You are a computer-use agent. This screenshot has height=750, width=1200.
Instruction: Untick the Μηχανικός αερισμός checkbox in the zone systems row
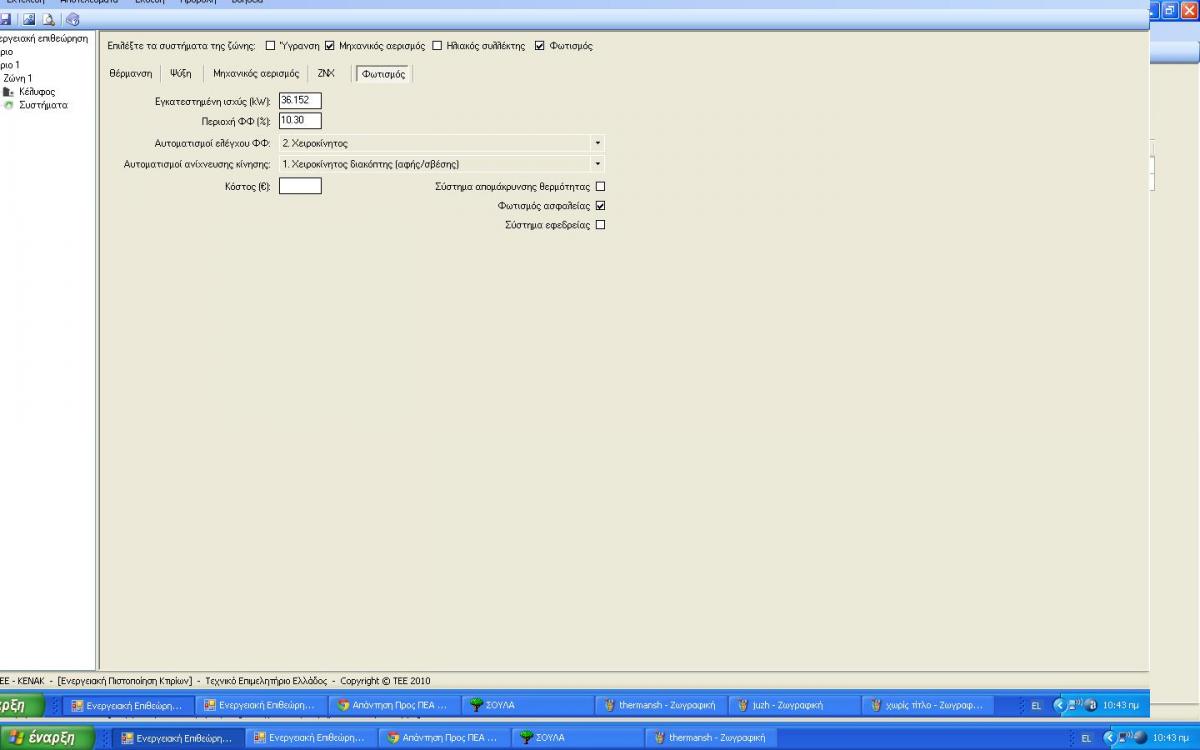[330, 46]
